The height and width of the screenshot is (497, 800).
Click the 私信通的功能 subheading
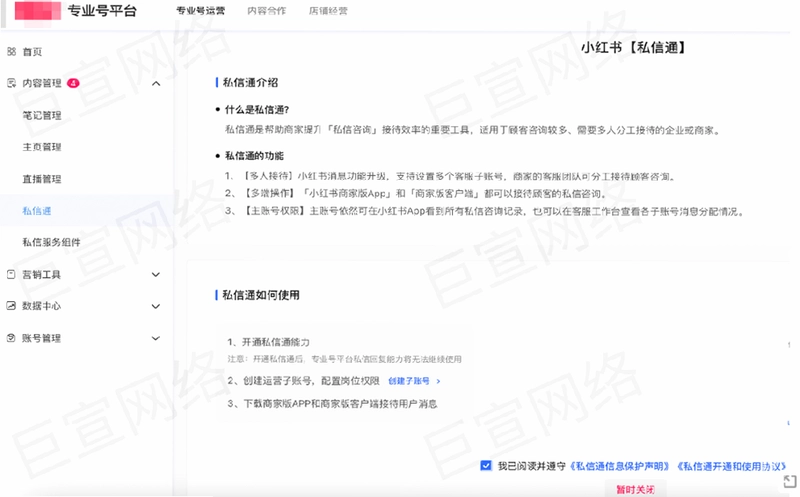point(254,156)
